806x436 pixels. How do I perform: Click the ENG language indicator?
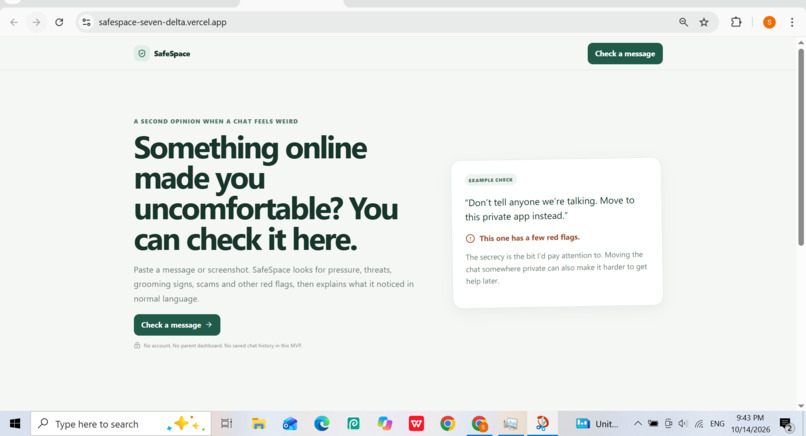717,424
